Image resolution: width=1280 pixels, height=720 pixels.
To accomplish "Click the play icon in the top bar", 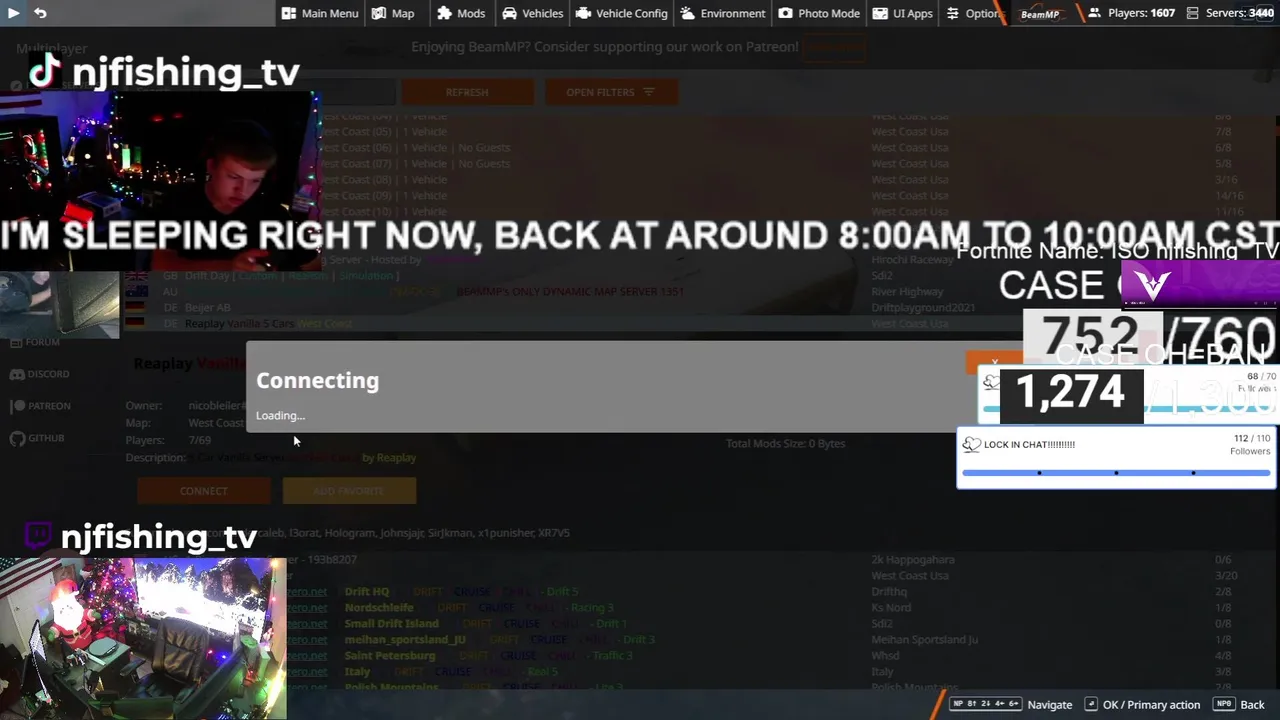I will [13, 13].
